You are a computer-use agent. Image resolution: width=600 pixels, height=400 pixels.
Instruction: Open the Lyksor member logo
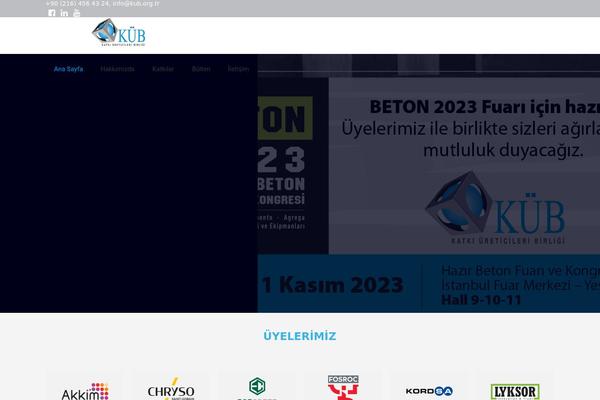click(x=515, y=392)
